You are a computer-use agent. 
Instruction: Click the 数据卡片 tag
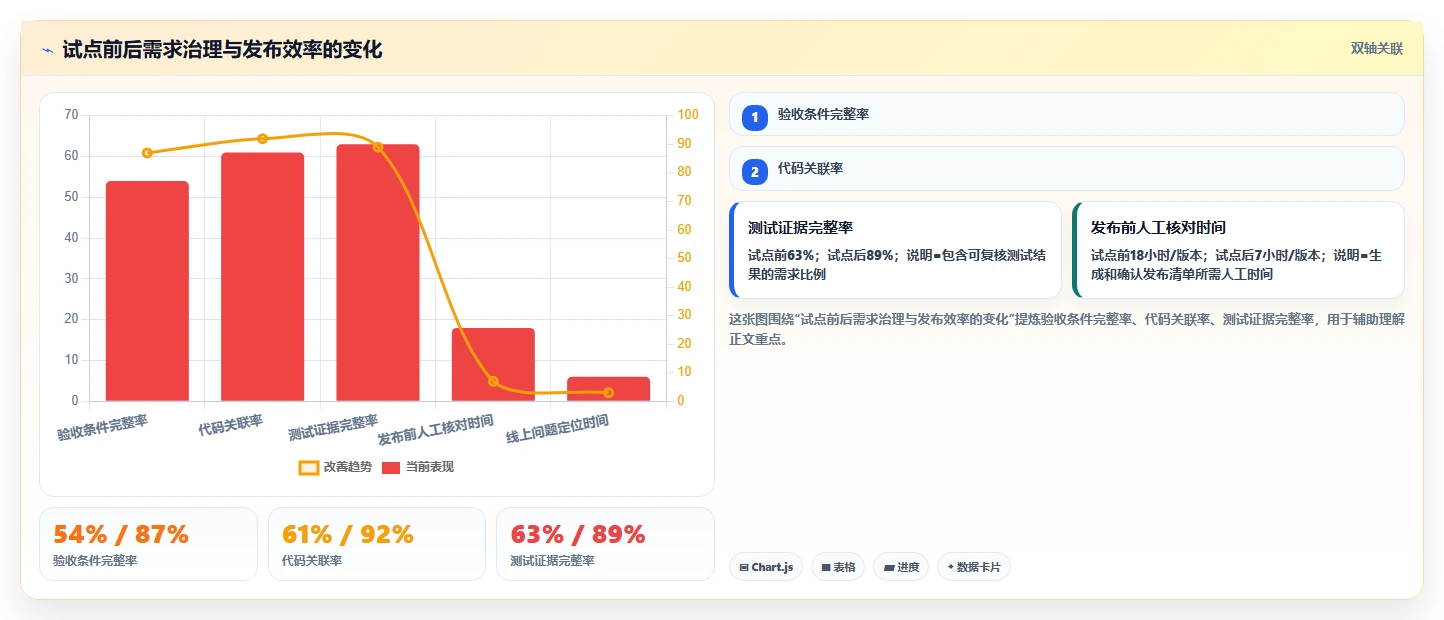pyautogui.click(x=974, y=567)
